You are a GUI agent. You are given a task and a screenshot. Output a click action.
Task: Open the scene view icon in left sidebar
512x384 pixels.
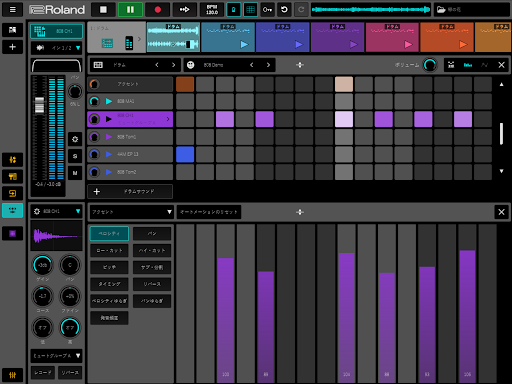pyautogui.click(x=12, y=30)
